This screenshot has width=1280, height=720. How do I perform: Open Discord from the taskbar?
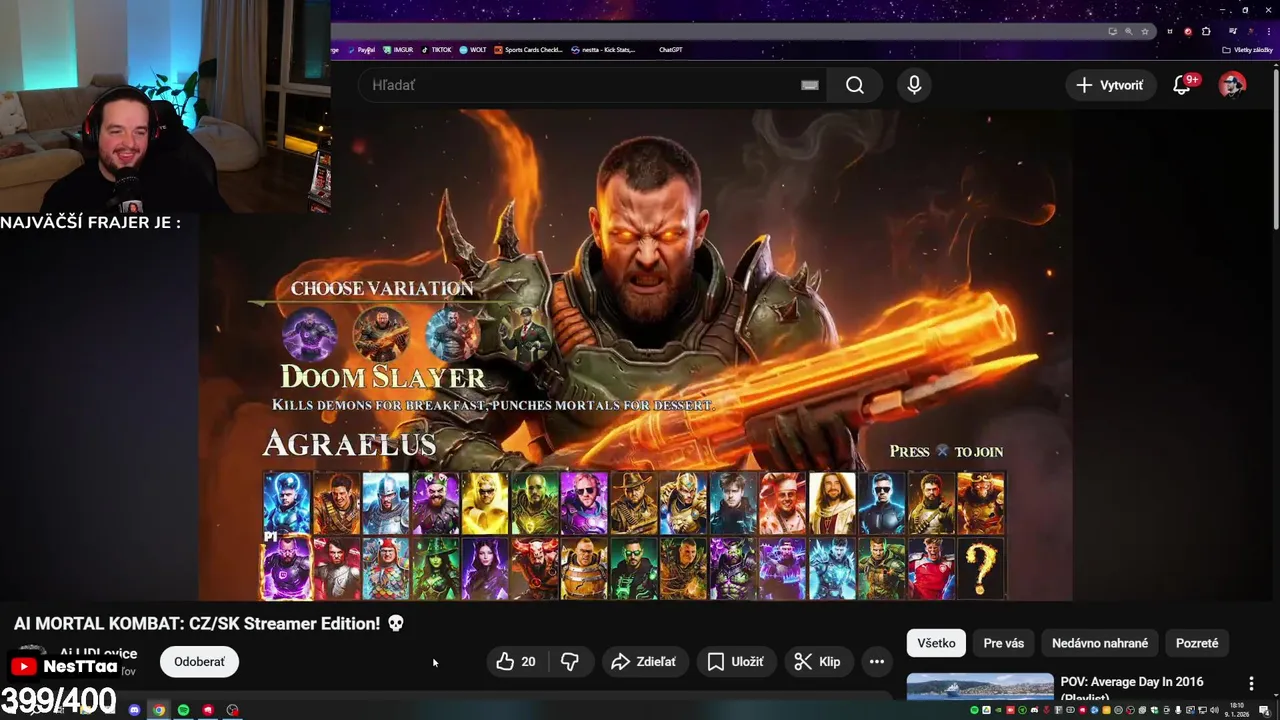(134, 710)
